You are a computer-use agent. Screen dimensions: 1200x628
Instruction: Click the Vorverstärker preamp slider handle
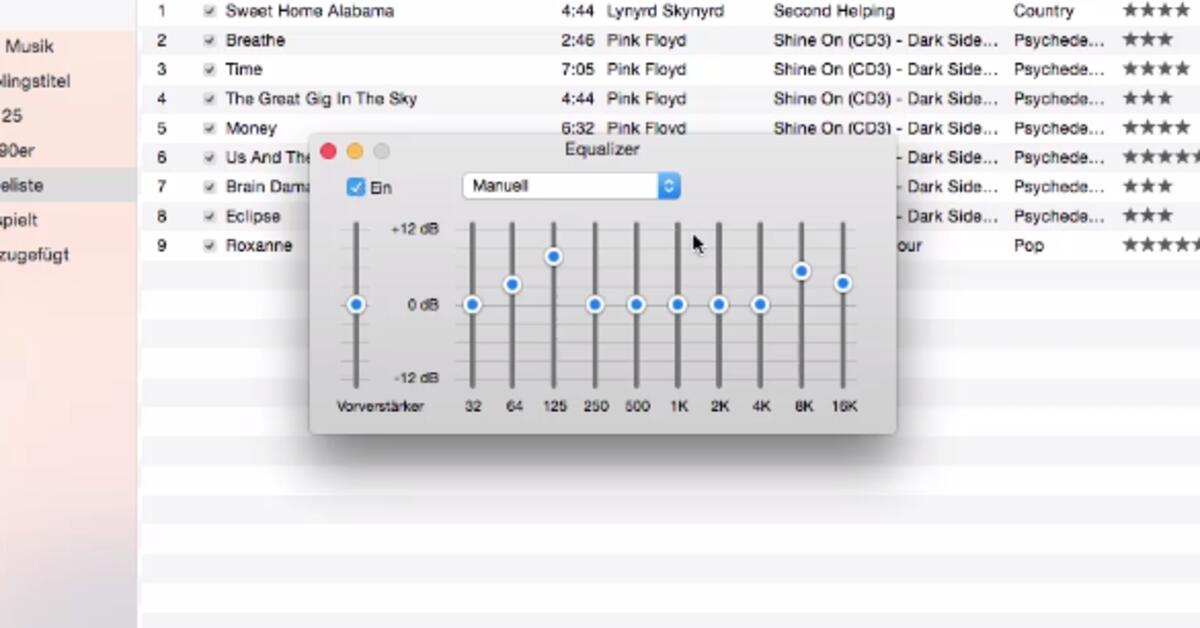[356, 304]
